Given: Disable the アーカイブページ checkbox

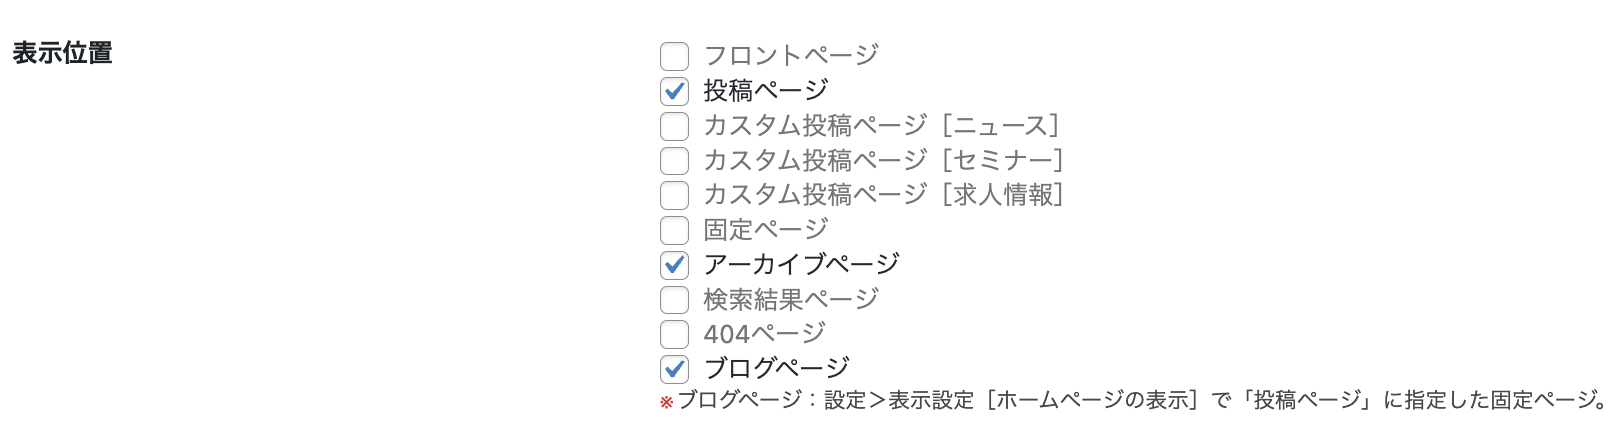Looking at the screenshot, I should [x=675, y=265].
